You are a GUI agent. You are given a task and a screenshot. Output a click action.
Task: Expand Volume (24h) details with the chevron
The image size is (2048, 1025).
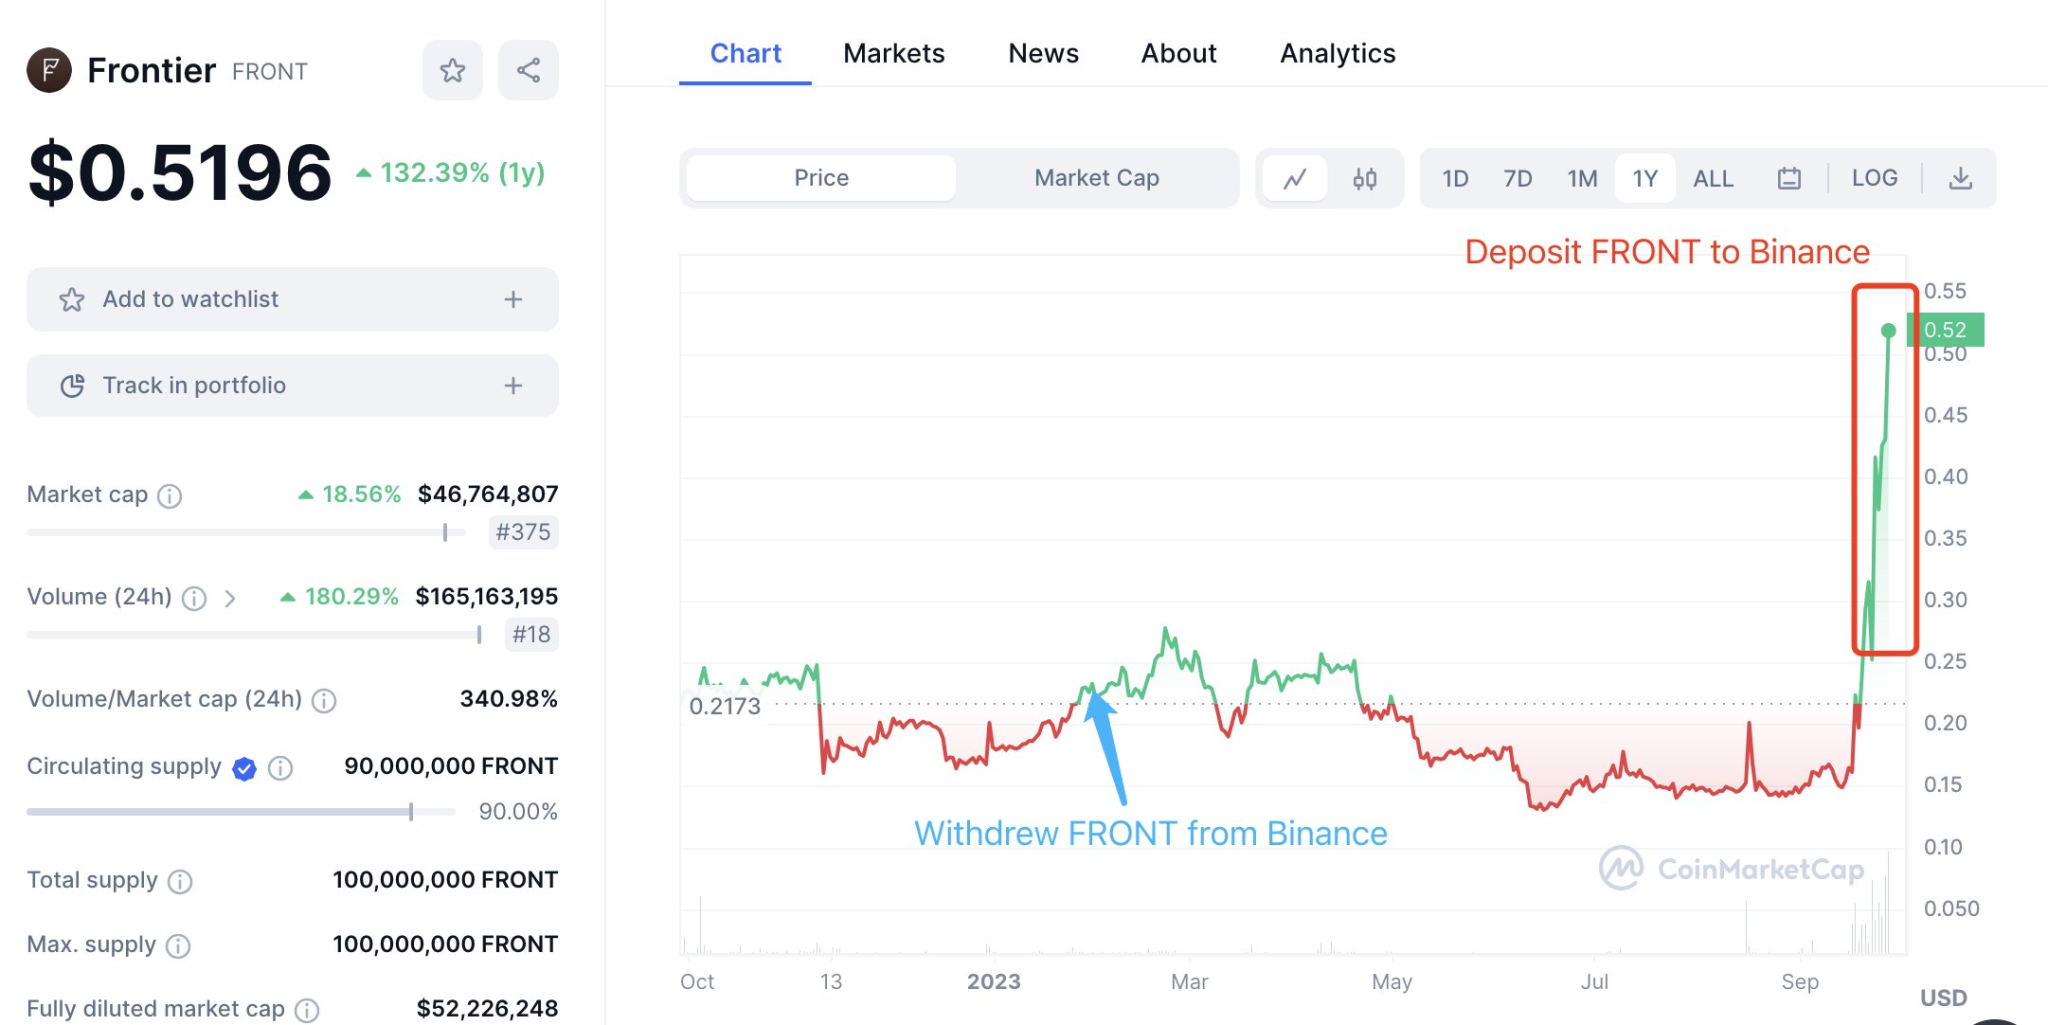231,598
